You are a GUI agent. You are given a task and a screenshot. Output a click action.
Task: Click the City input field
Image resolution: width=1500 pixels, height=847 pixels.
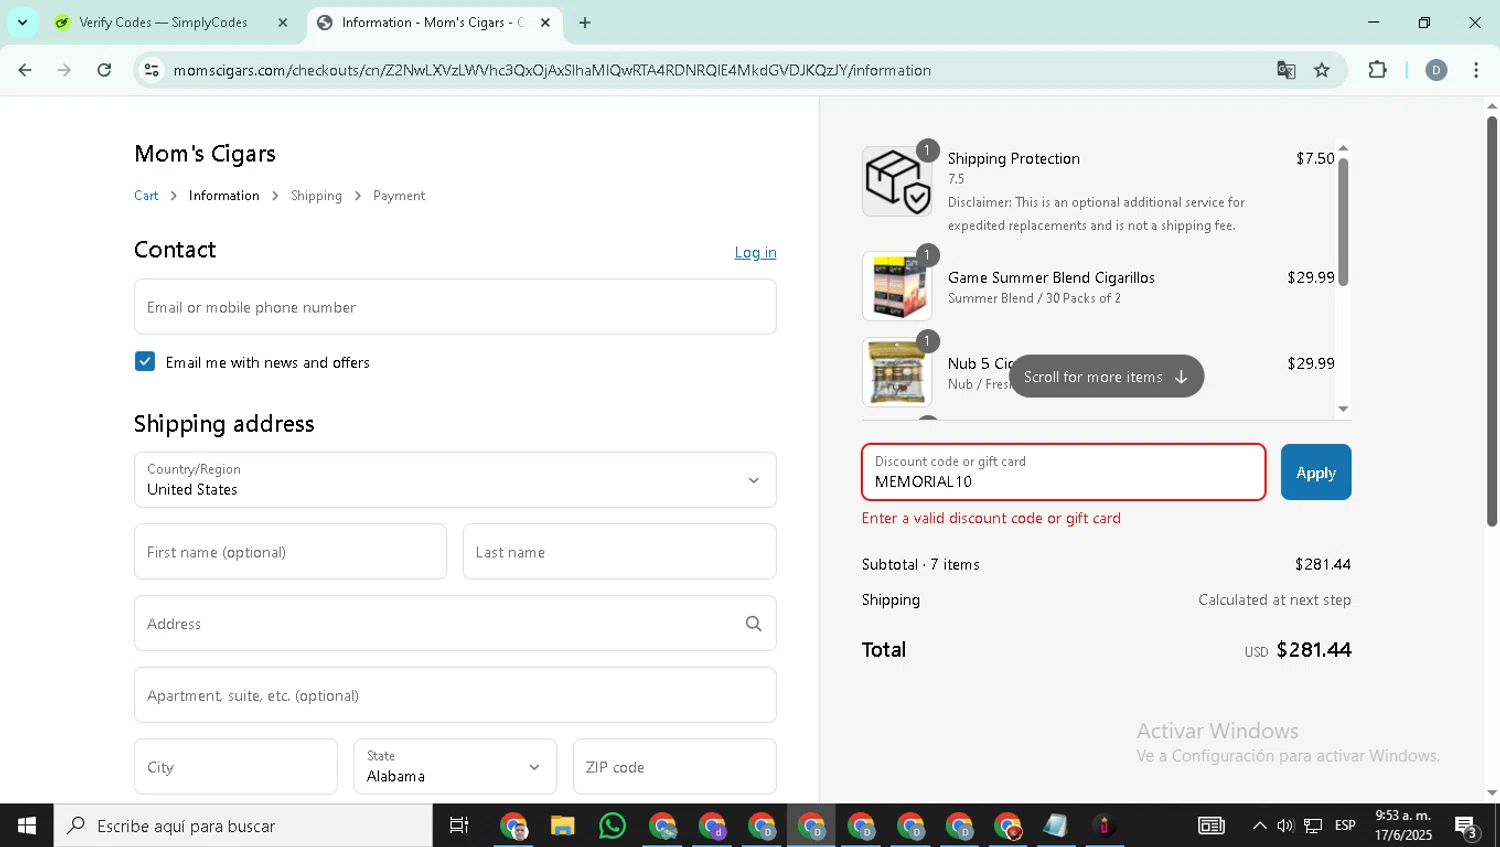pos(235,767)
